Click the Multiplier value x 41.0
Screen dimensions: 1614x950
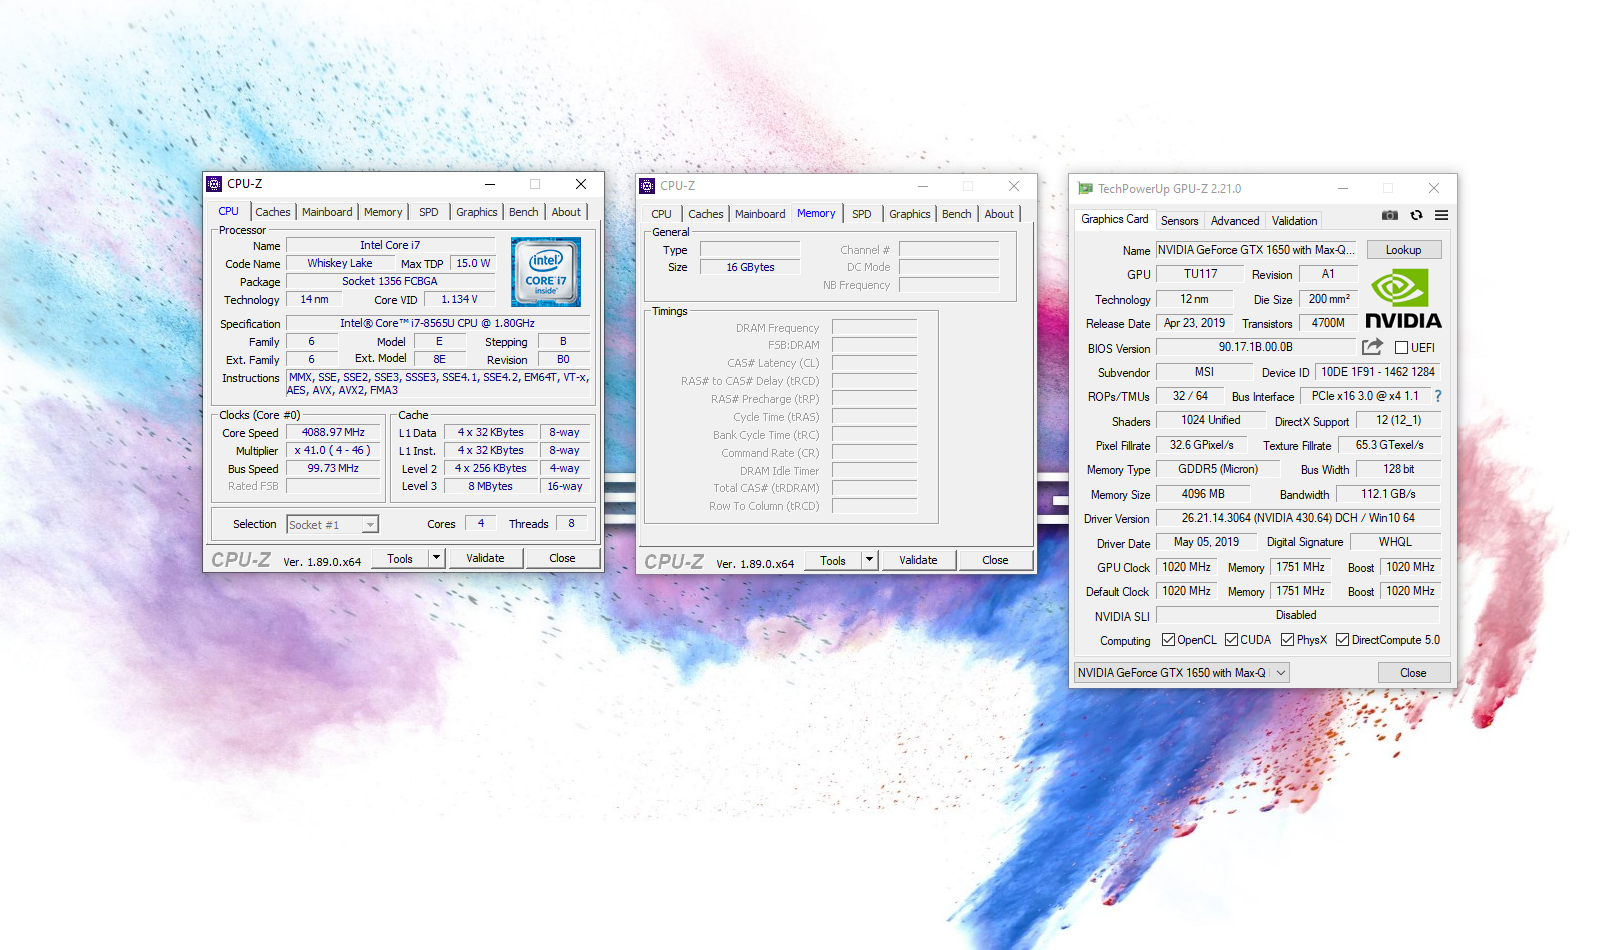332,451
